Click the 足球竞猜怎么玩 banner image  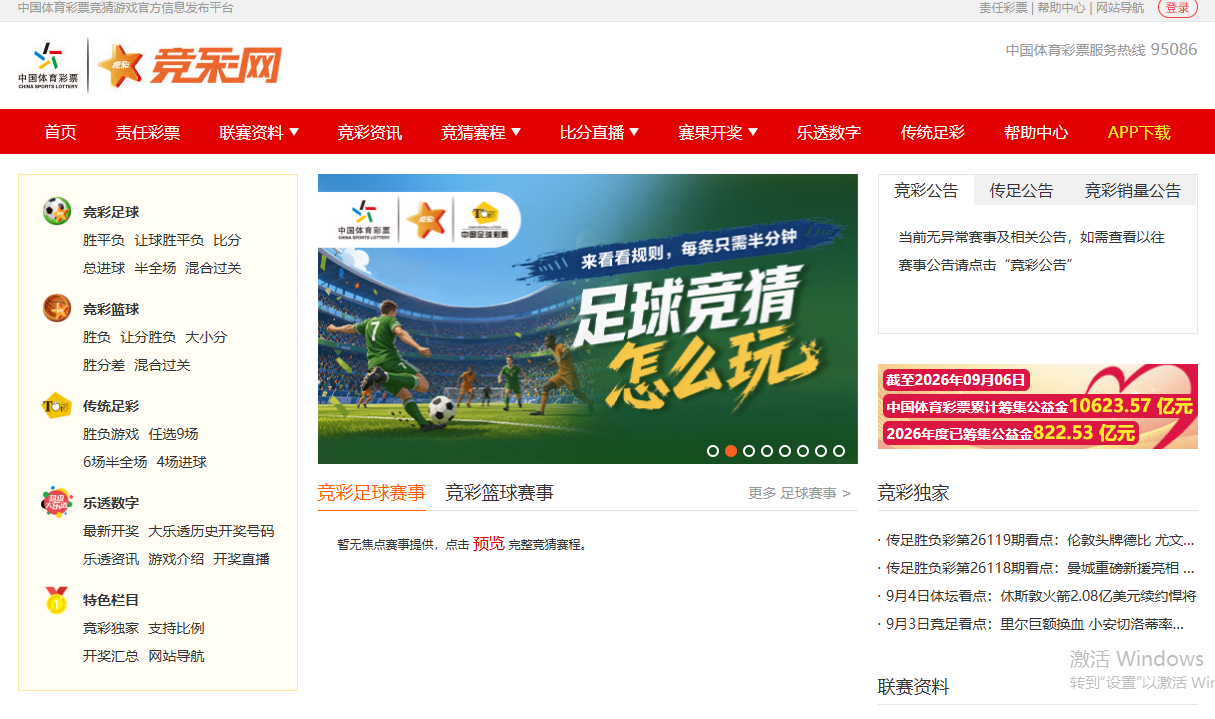[588, 319]
